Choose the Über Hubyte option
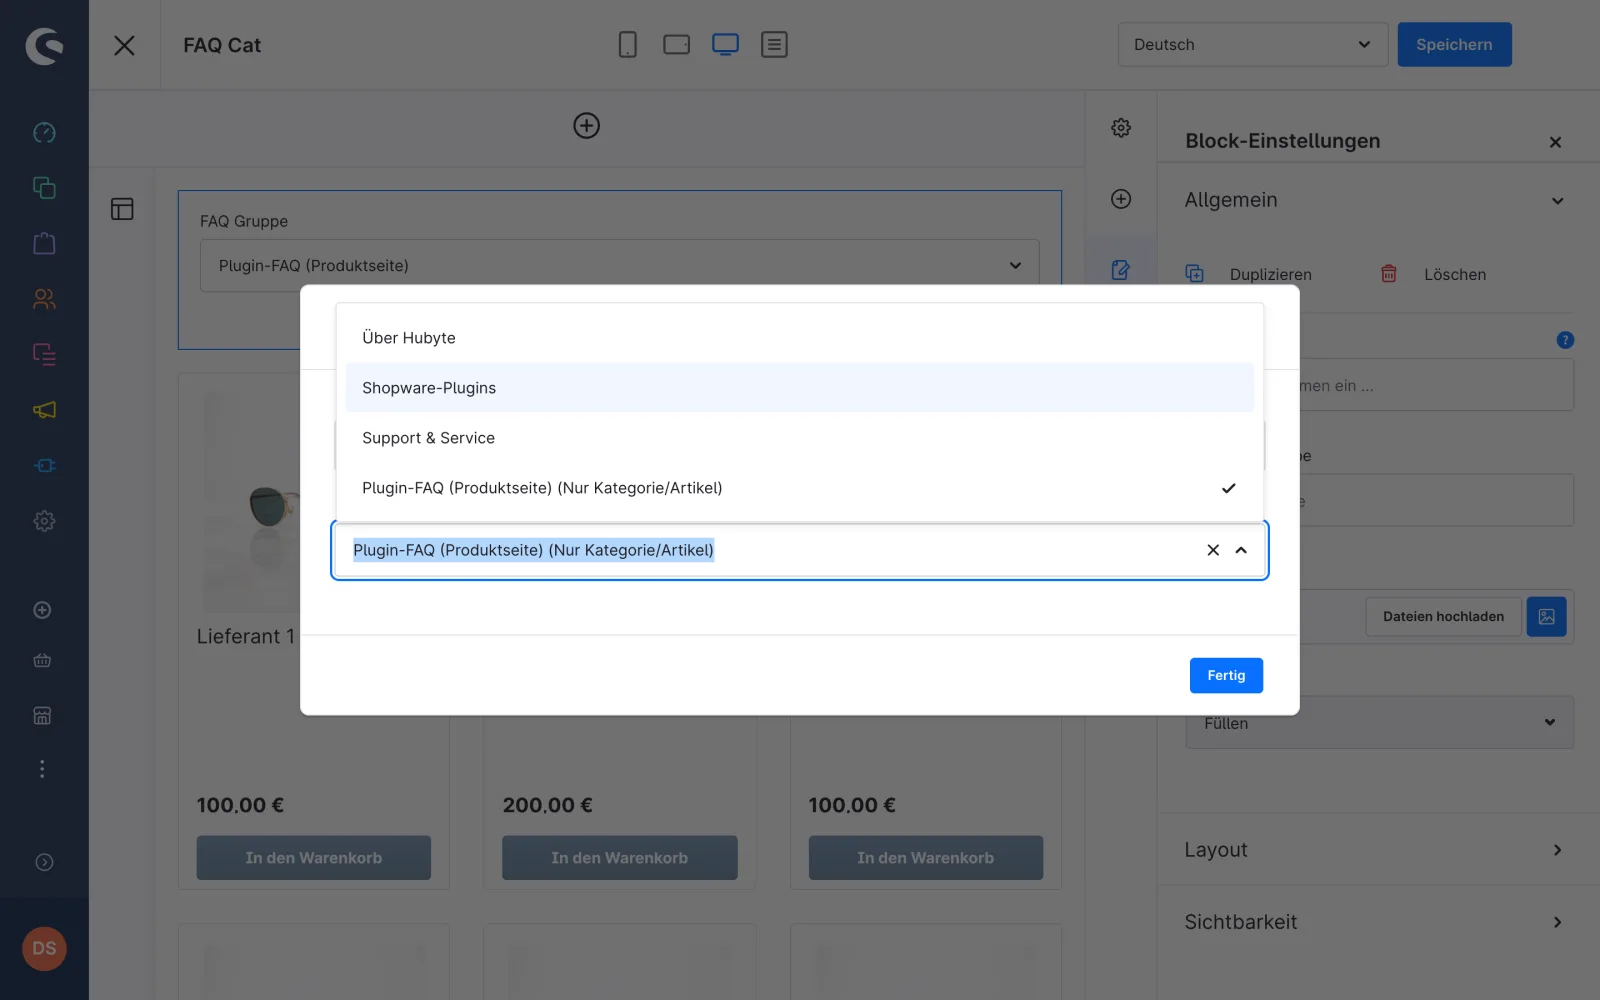 click(x=799, y=338)
